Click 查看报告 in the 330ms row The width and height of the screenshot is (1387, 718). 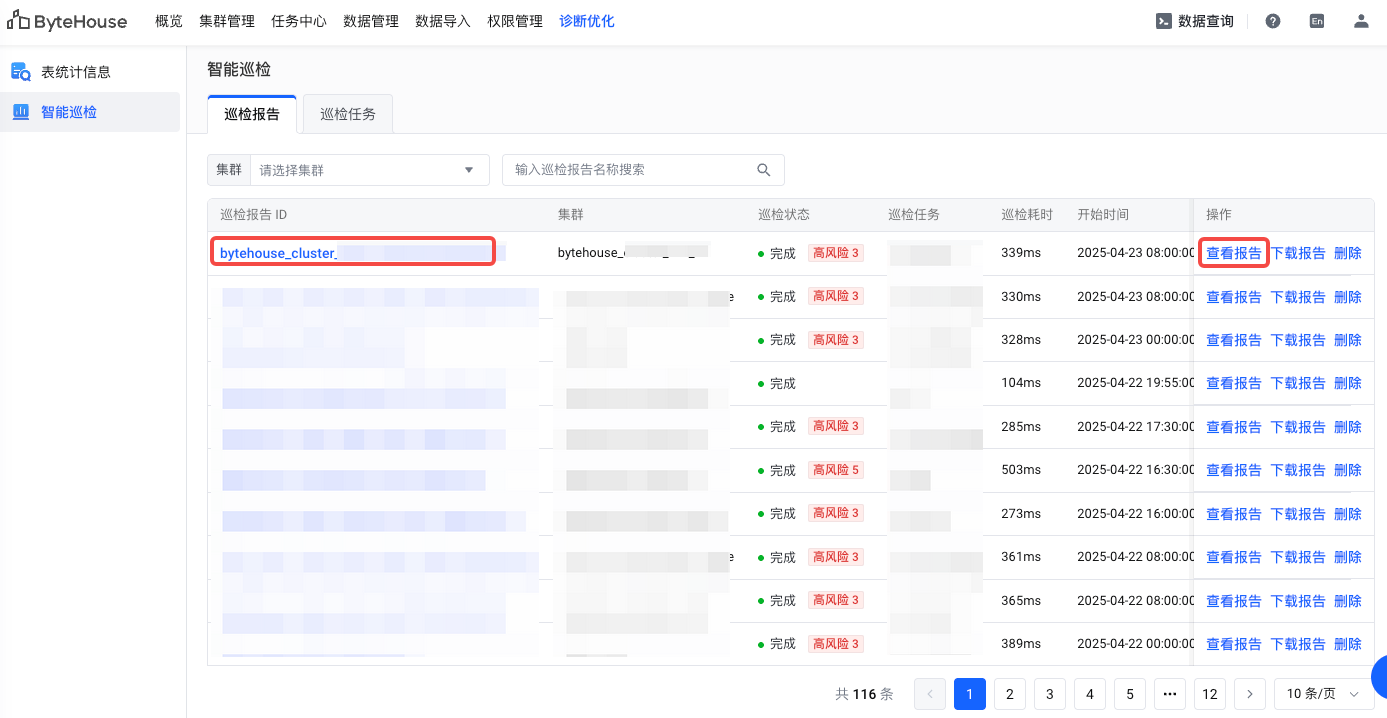1234,297
